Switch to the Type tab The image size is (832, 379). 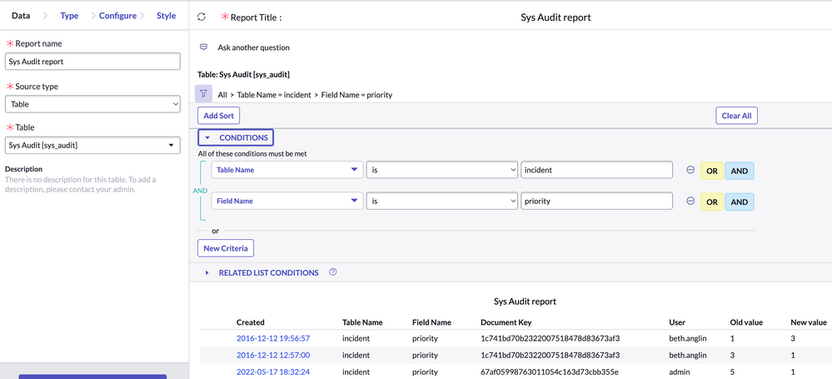click(69, 15)
